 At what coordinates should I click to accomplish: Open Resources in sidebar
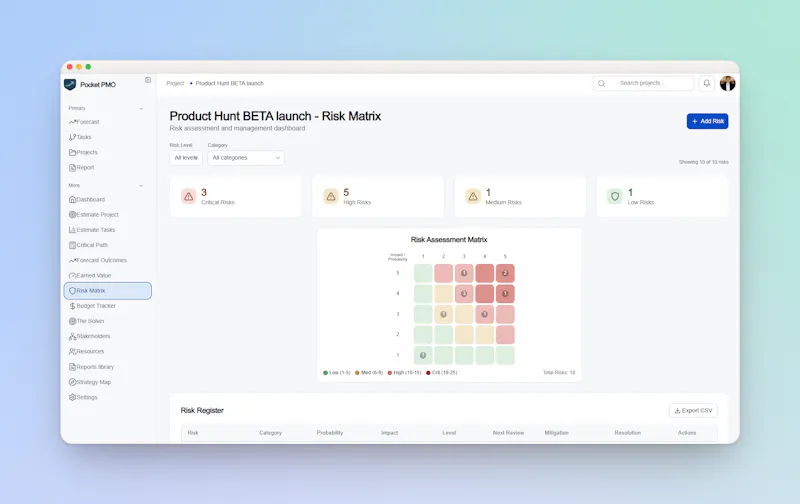coord(87,352)
